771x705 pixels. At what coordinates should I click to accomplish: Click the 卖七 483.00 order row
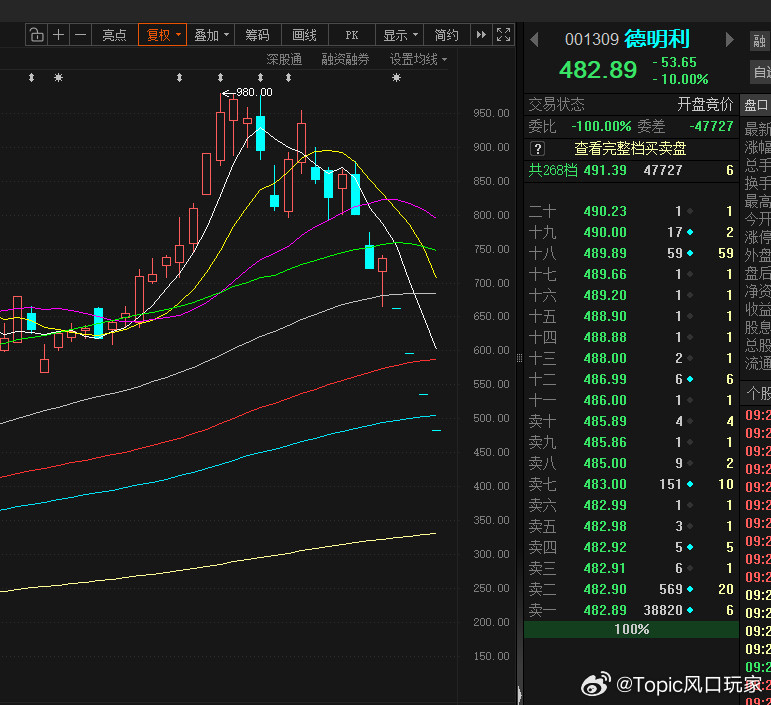coord(631,484)
